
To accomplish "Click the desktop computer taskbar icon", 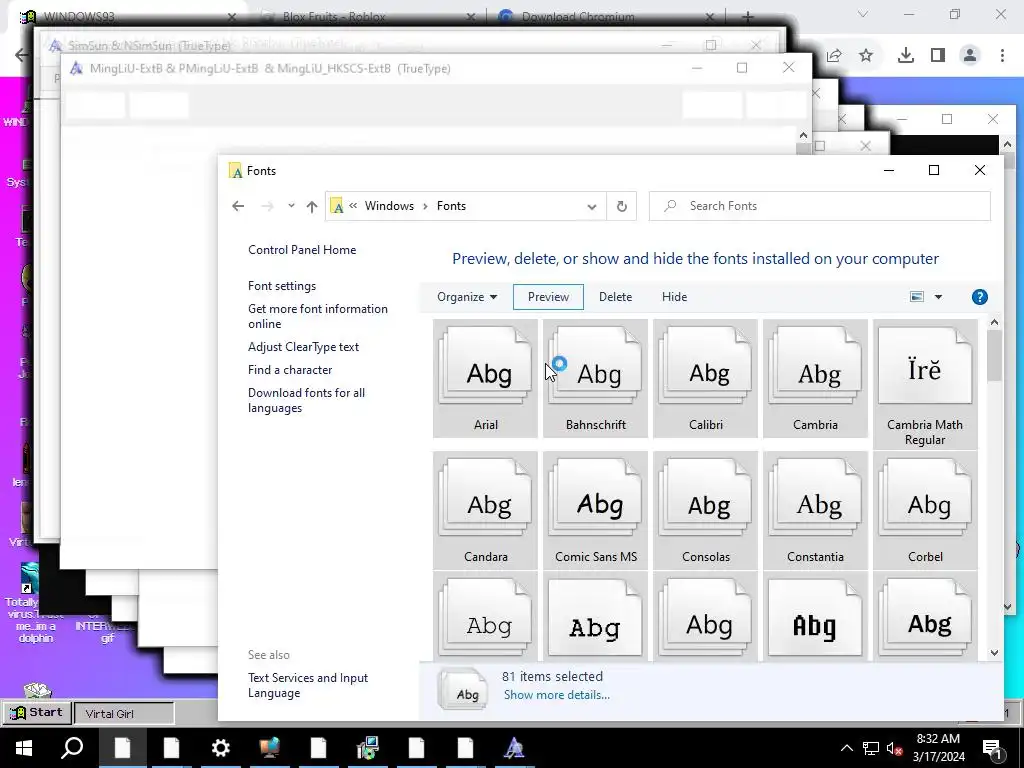I will pyautogui.click(x=269, y=748).
